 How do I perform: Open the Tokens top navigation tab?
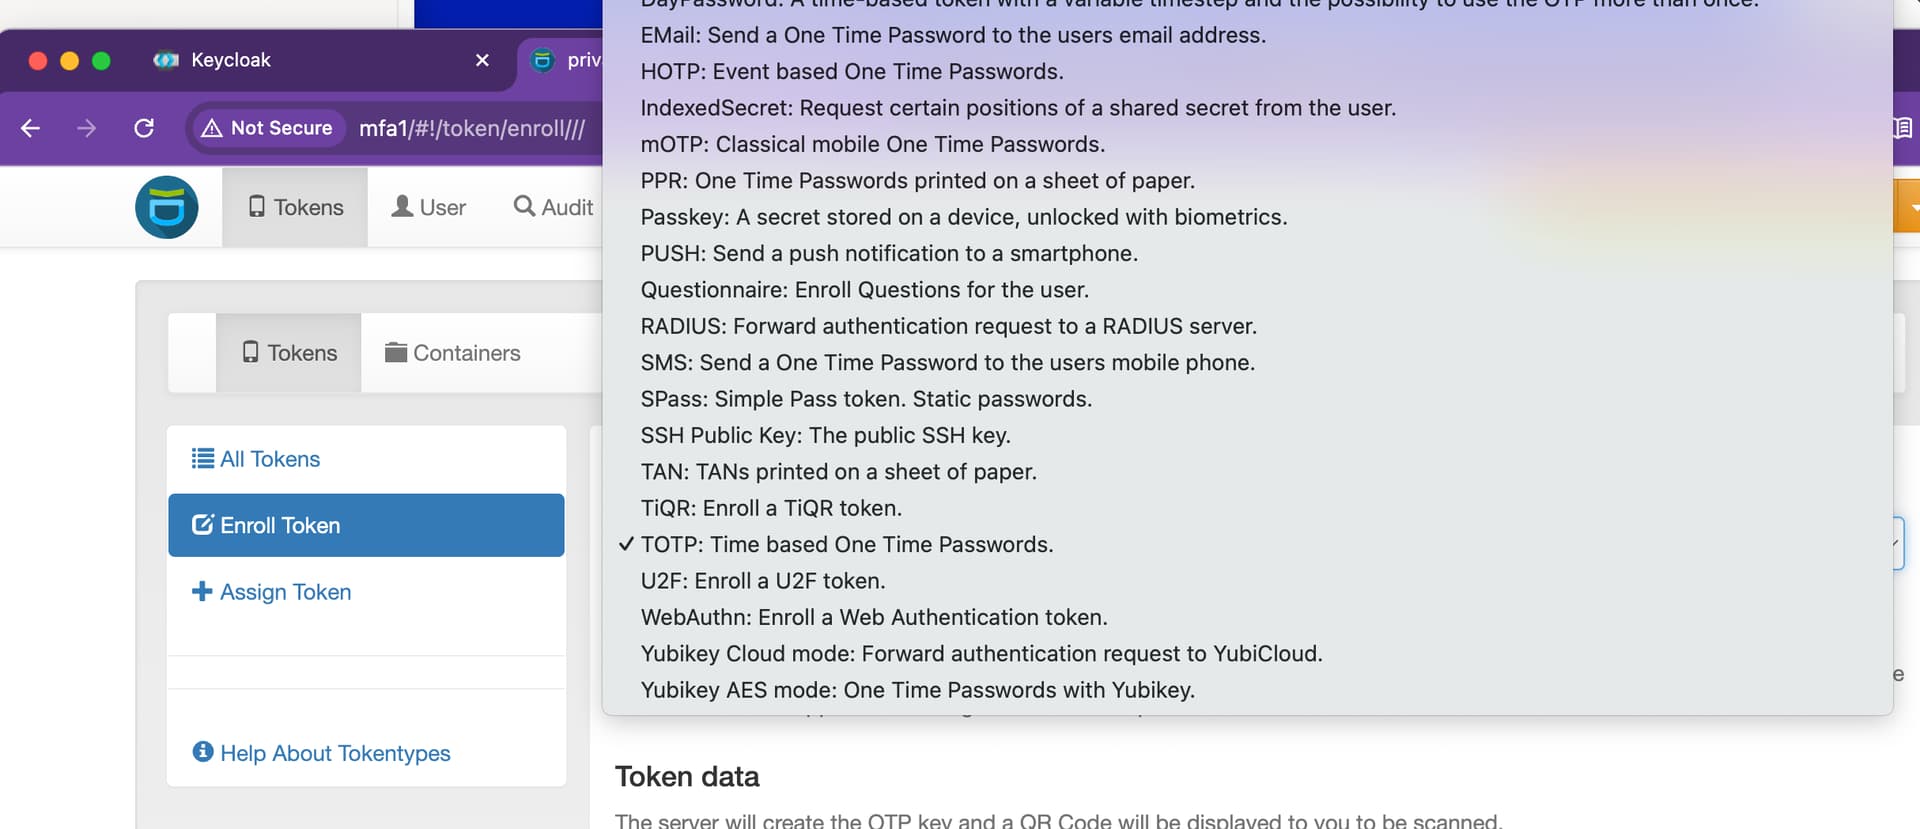click(295, 207)
